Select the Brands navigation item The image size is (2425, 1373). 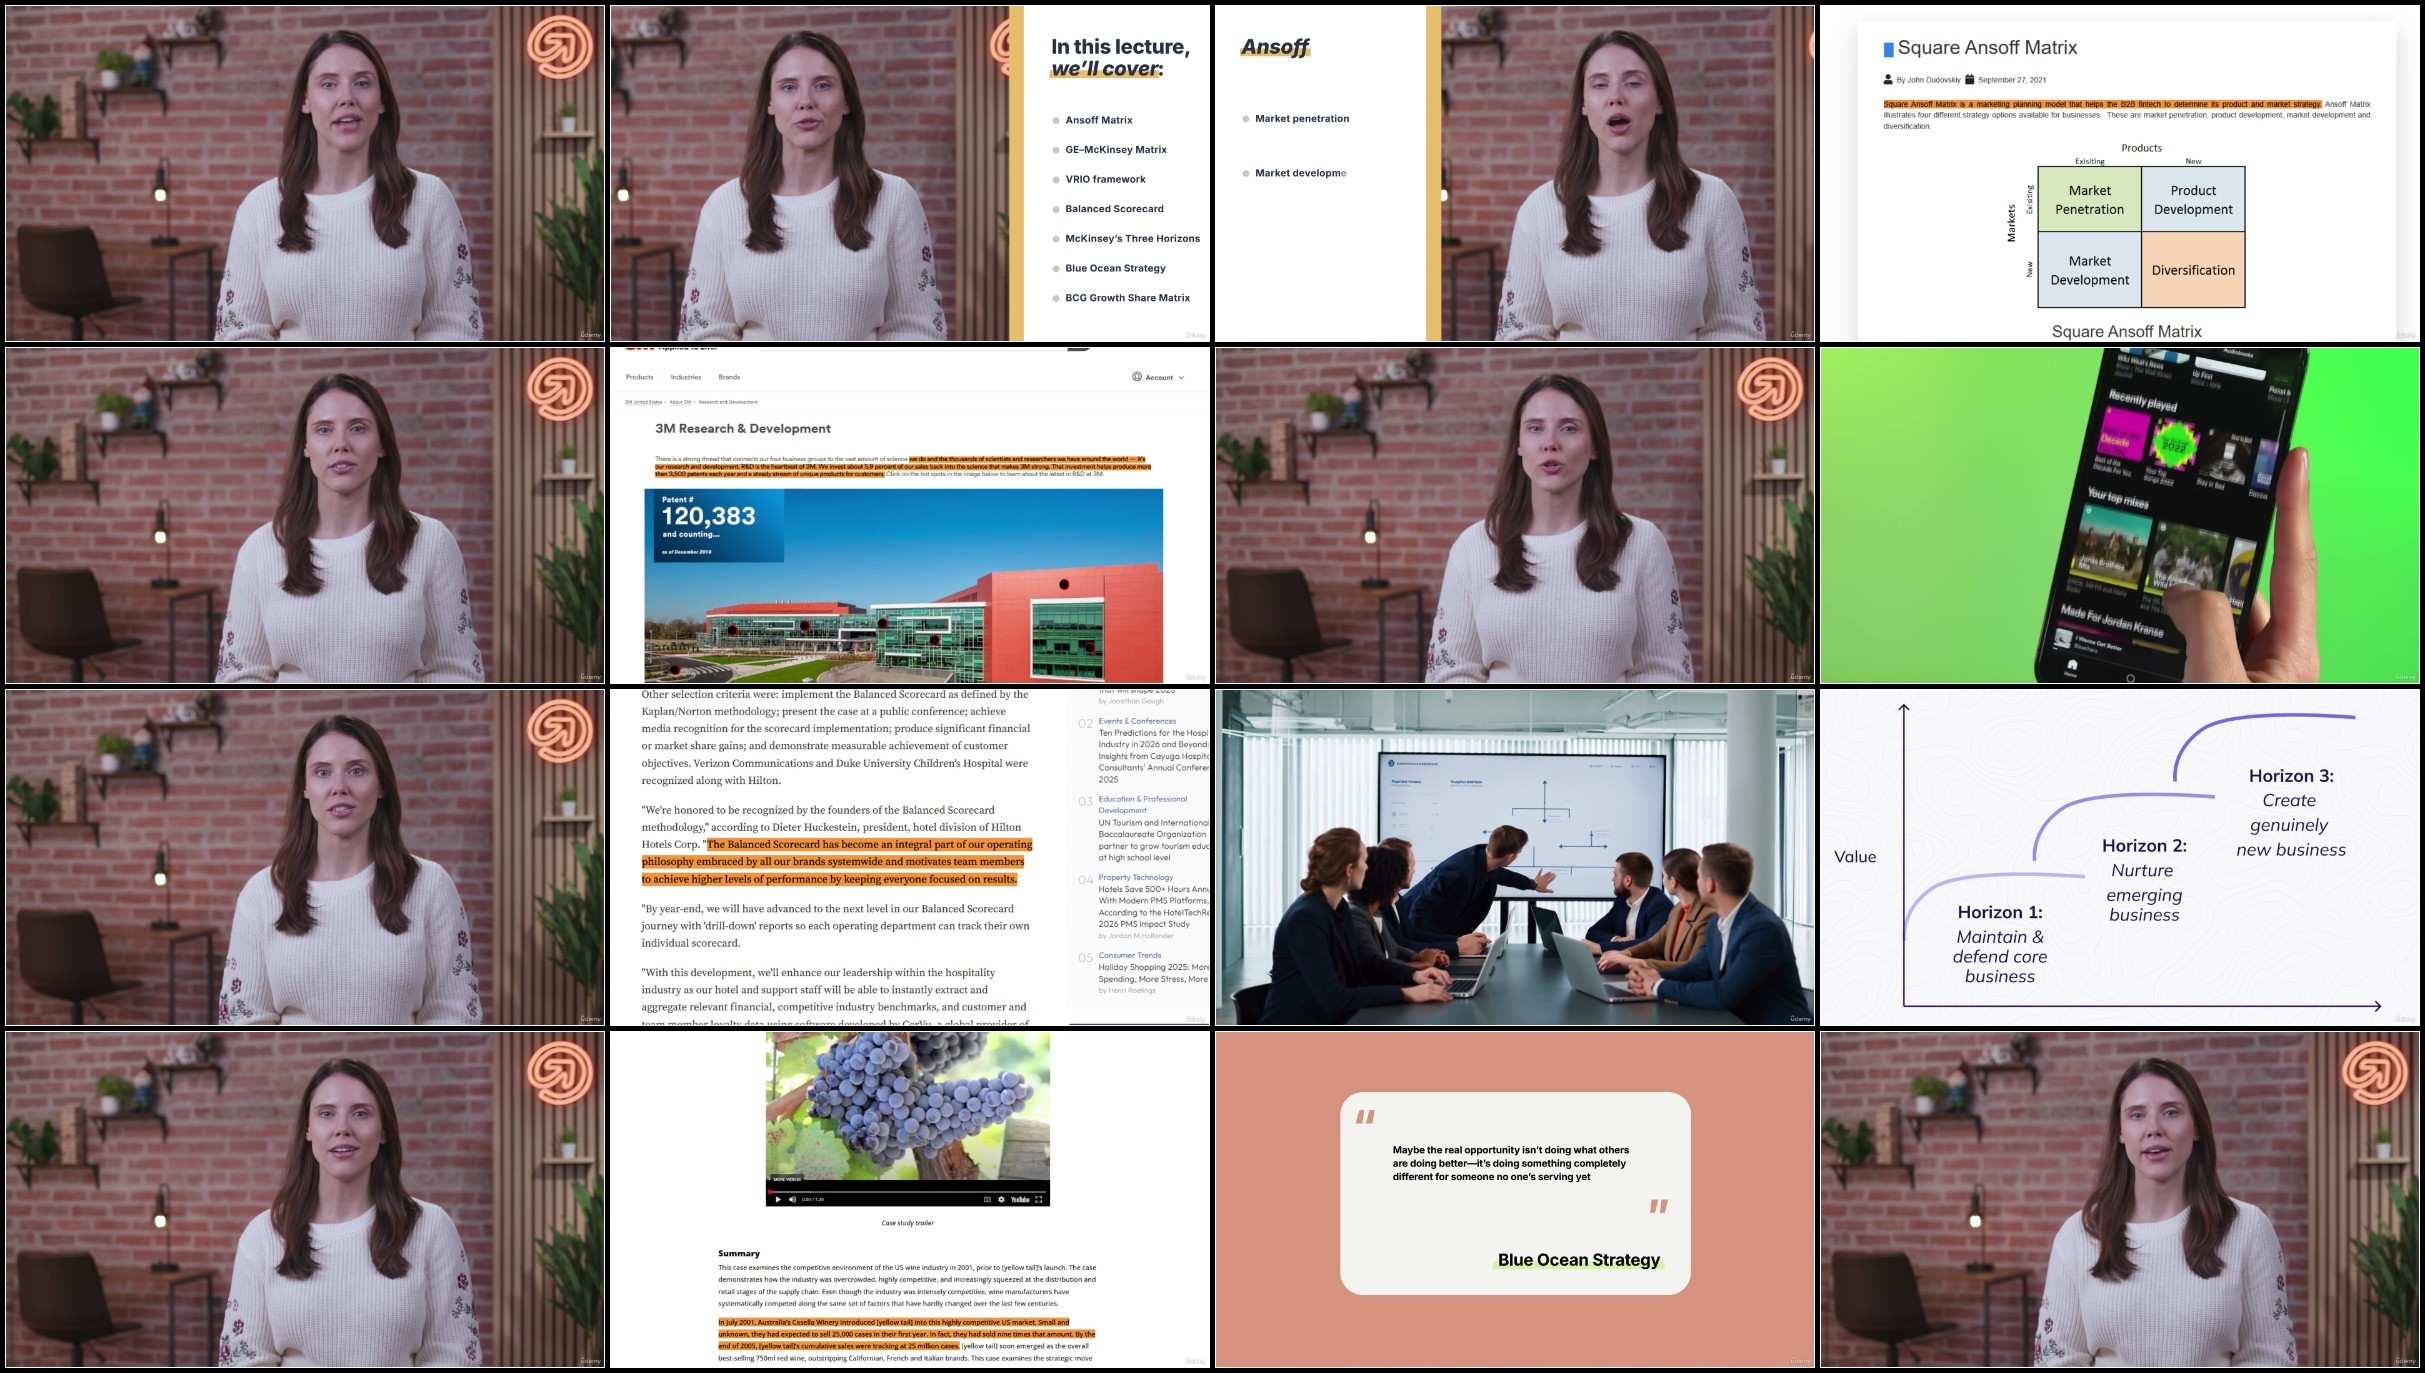click(729, 377)
